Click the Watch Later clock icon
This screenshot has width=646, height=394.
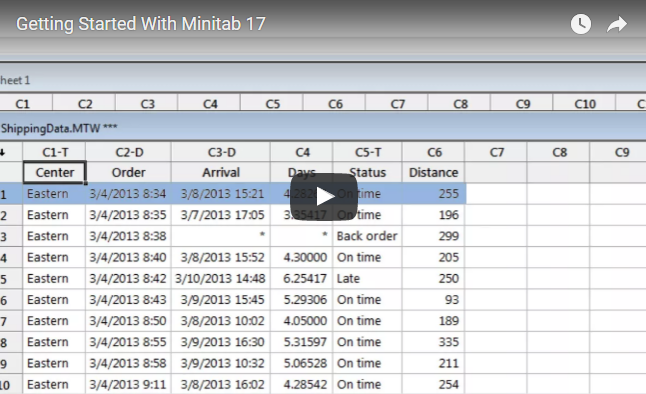point(581,24)
